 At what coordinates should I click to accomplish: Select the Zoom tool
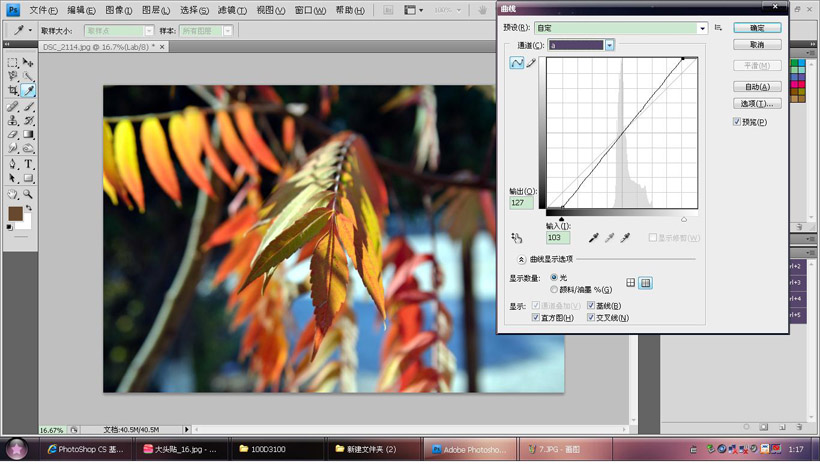click(x=28, y=195)
